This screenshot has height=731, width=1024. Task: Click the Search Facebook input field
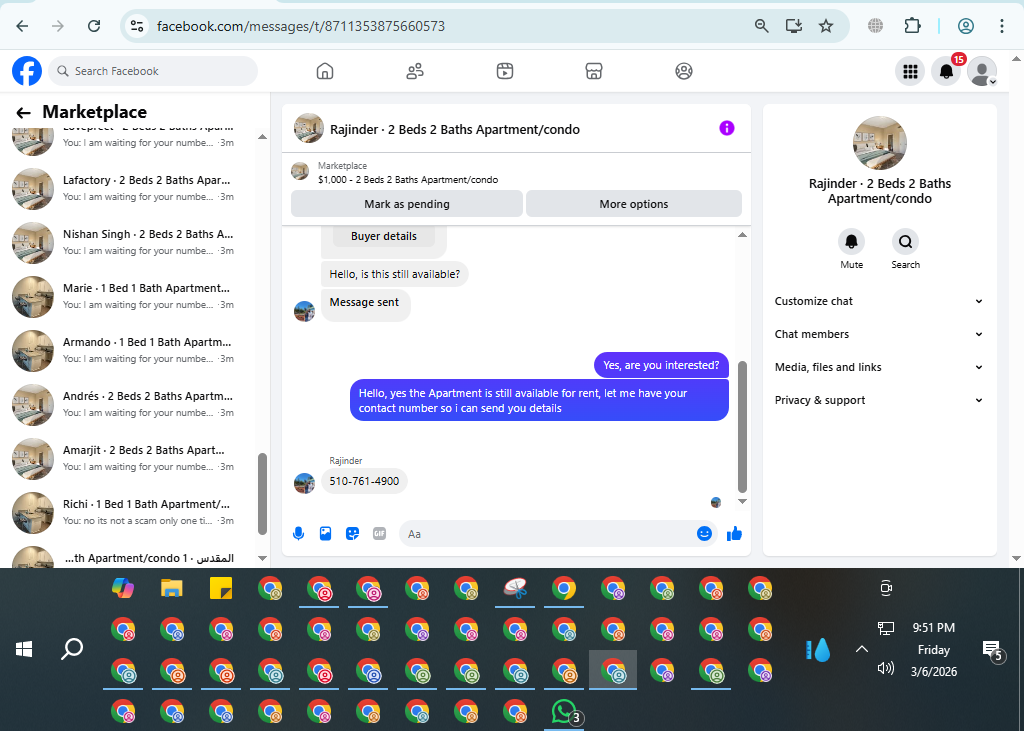coord(153,71)
